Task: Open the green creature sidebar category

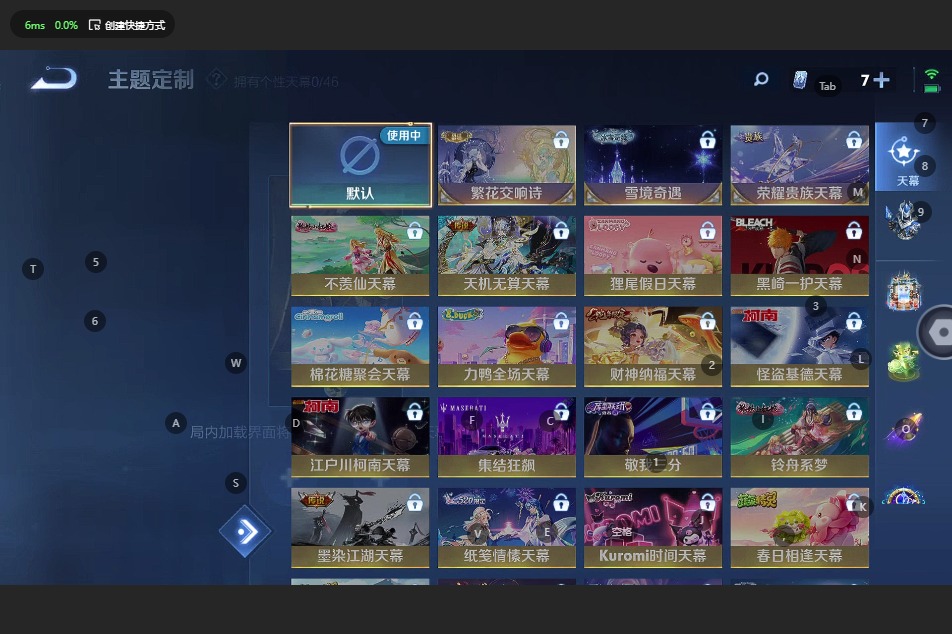Action: pos(903,362)
